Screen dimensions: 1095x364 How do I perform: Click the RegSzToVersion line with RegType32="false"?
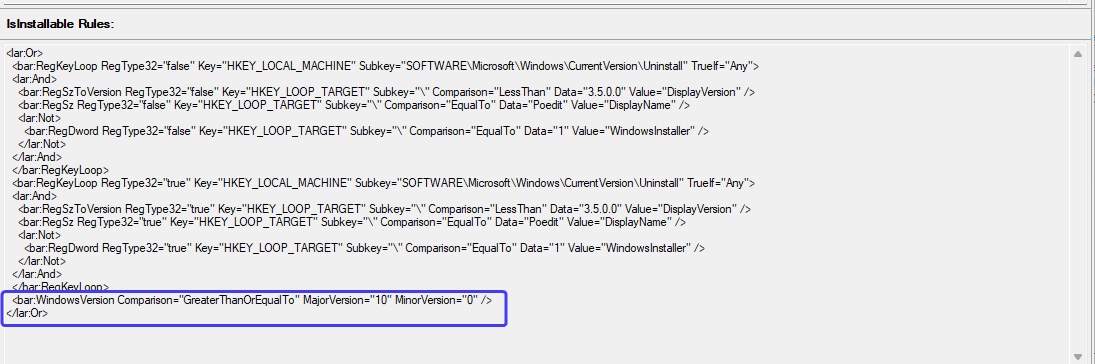click(386, 92)
